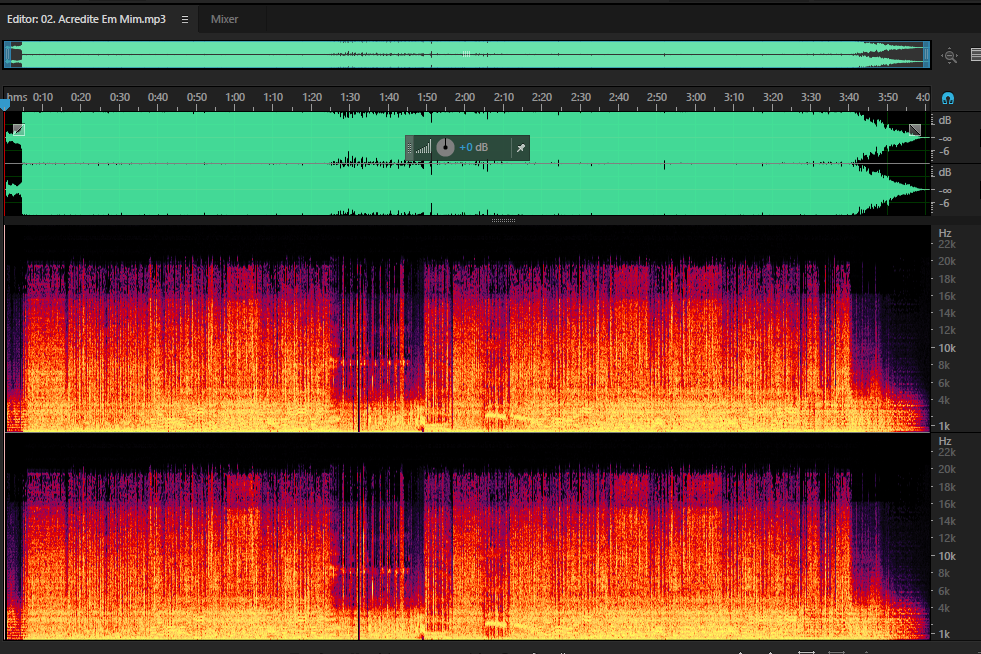Screen dimensions: 981x654
Task: Click the 1k mark on left channel frequency scale
Action: (944, 426)
